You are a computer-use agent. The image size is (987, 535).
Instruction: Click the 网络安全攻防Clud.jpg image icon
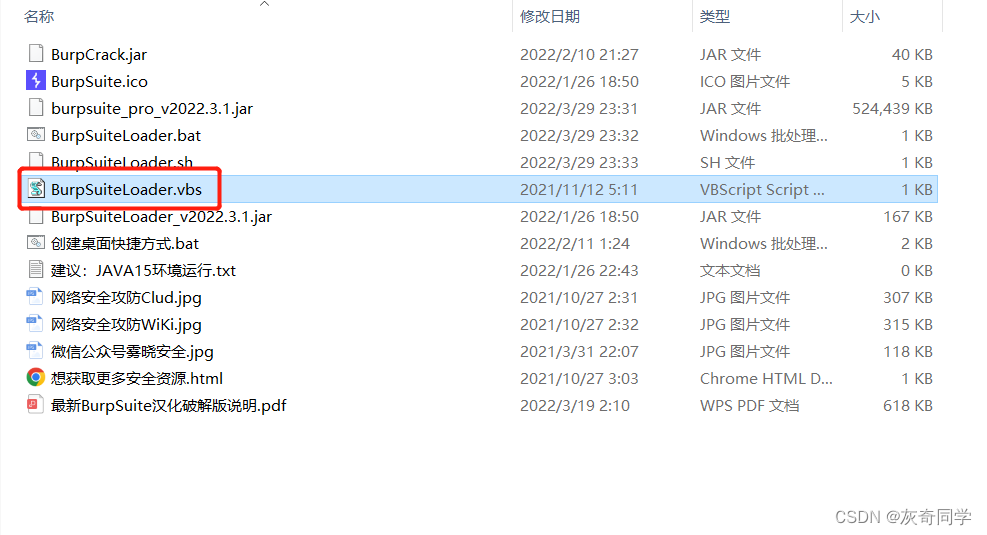[x=34, y=296]
